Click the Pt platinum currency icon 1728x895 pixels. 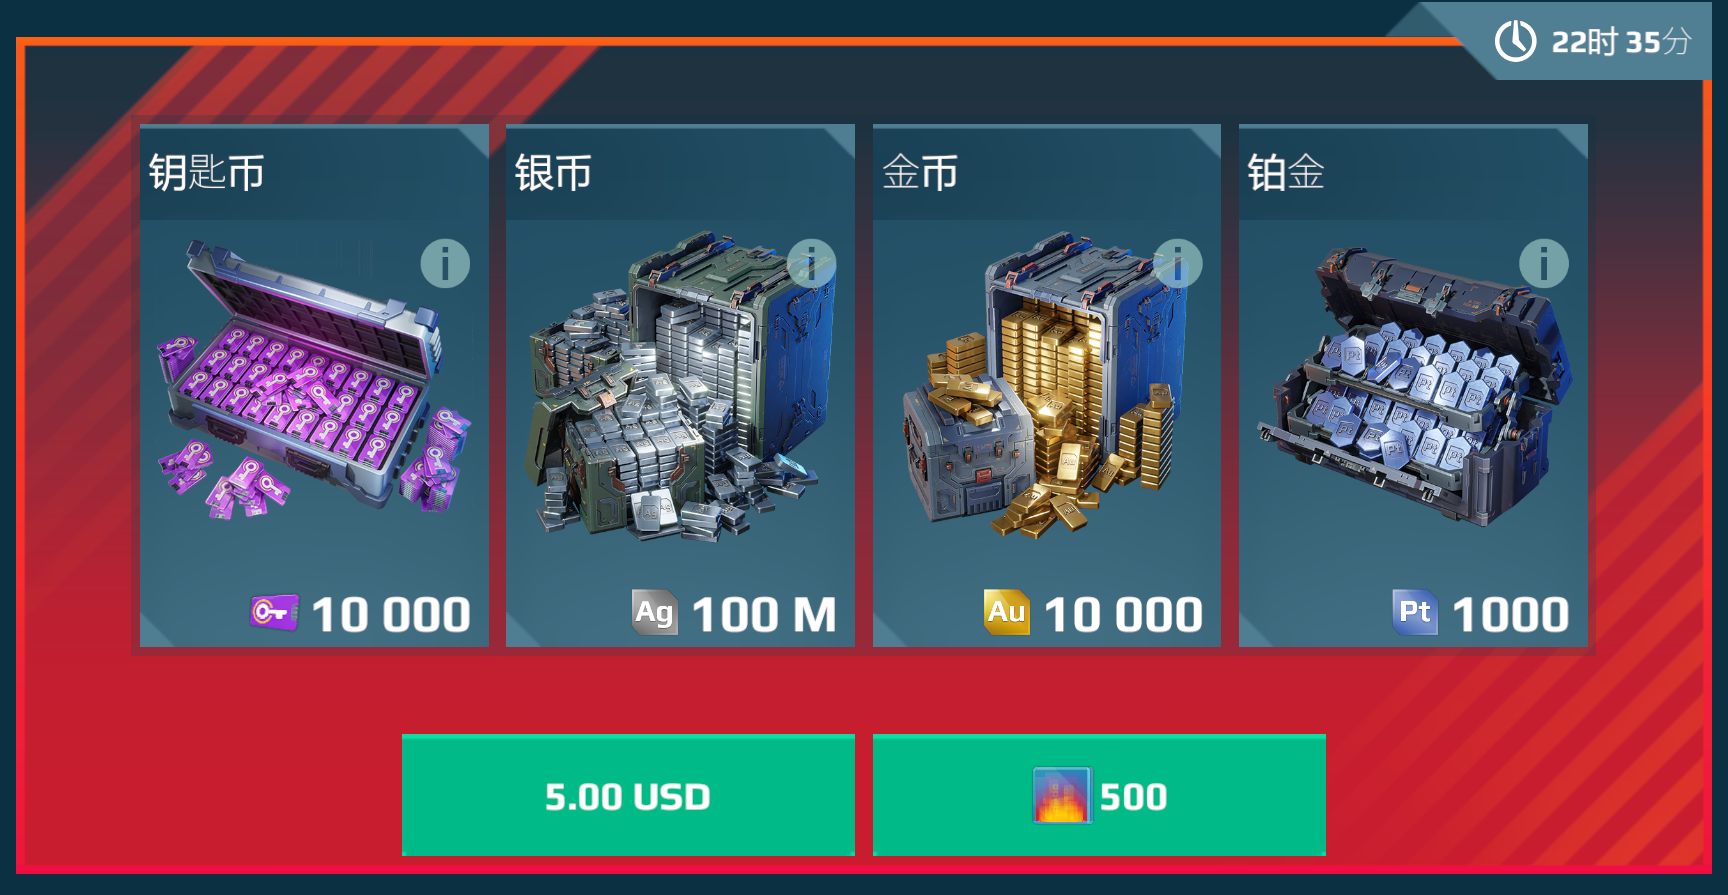[1415, 612]
